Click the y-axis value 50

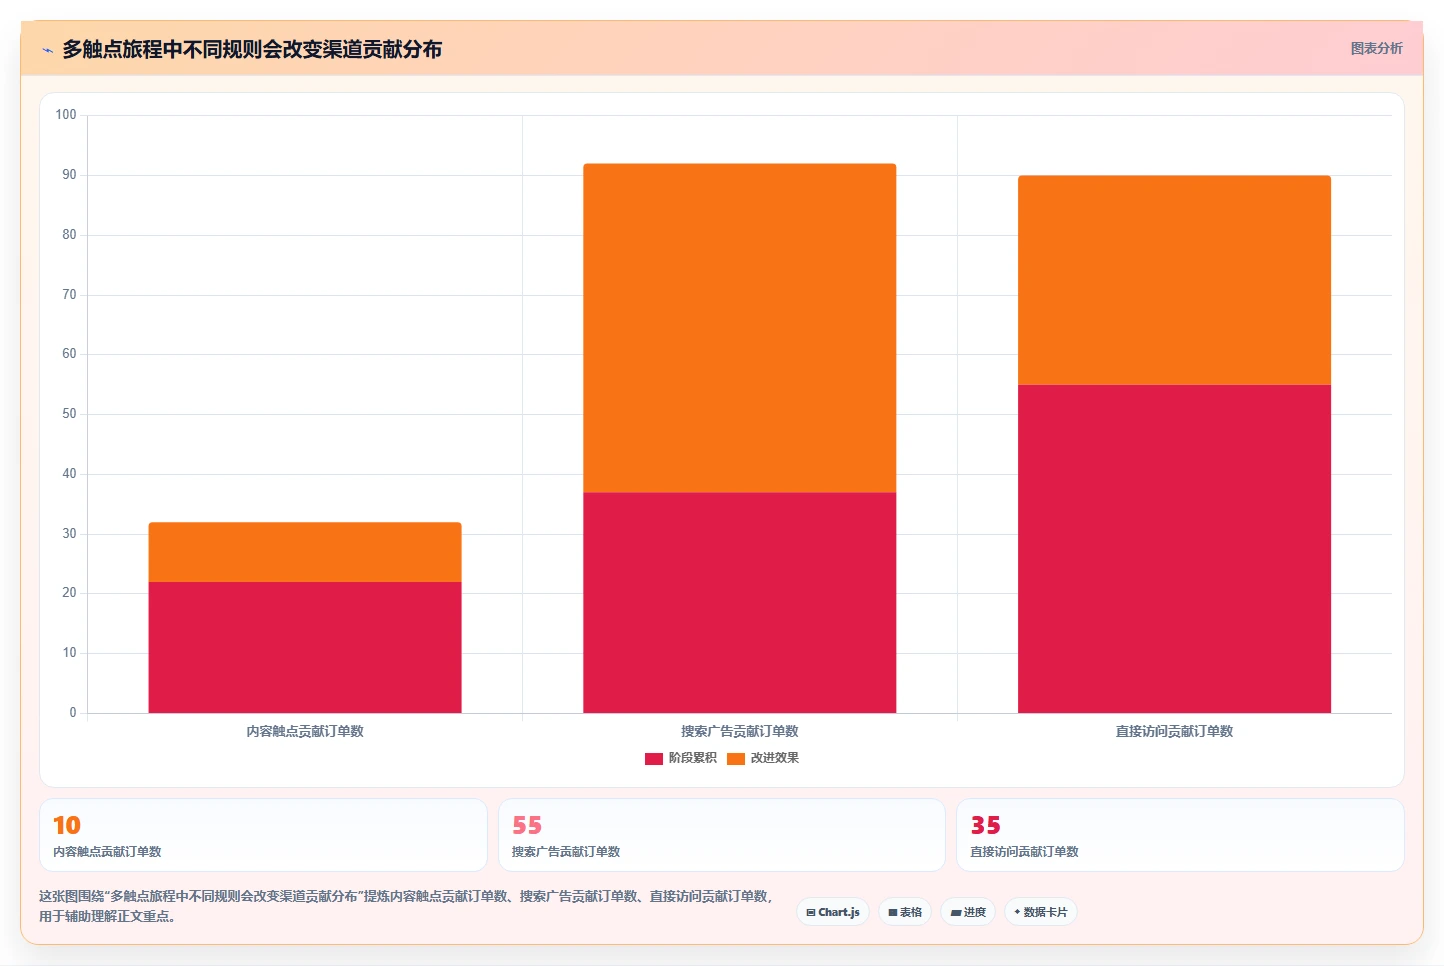[x=69, y=414]
